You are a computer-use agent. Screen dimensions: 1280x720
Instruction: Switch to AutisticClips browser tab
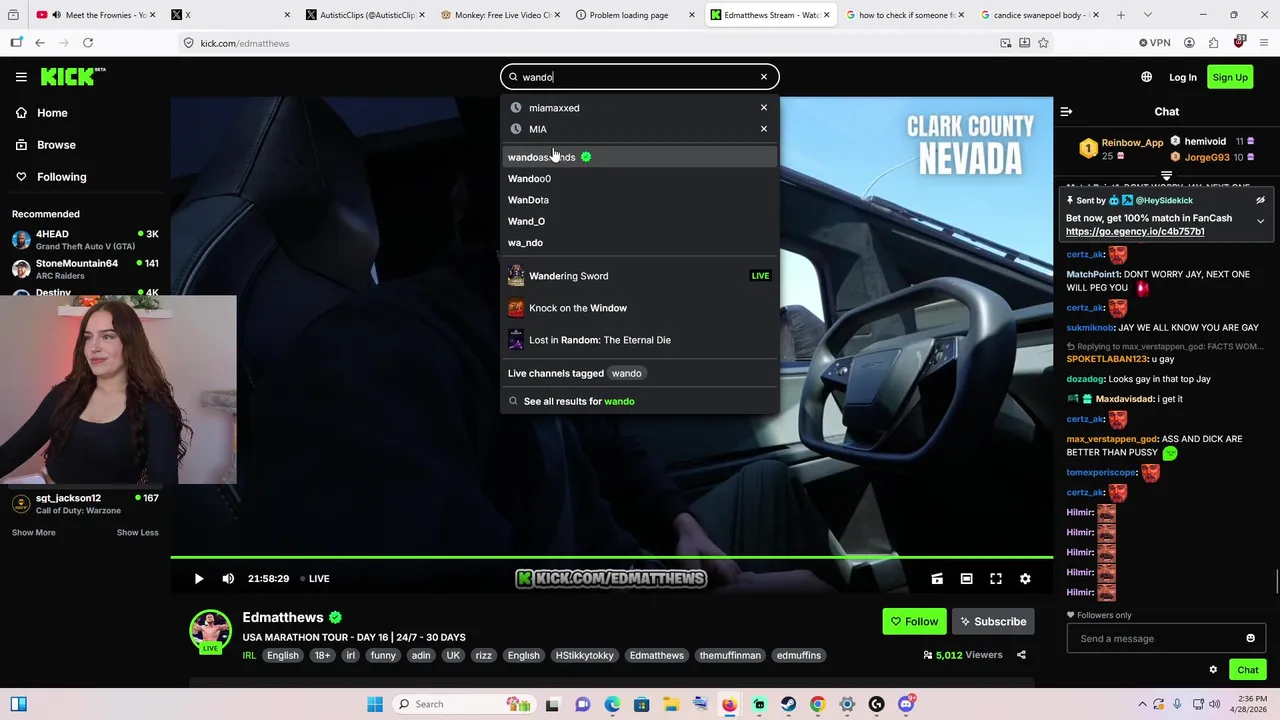(365, 15)
